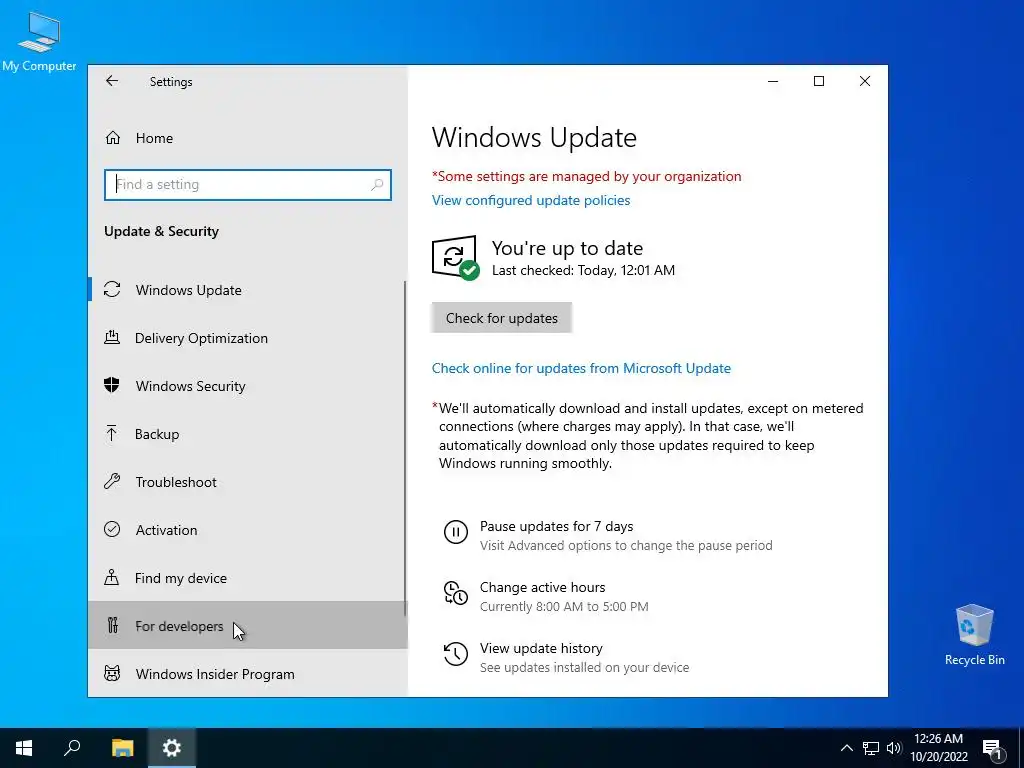The height and width of the screenshot is (768, 1024).
Task: Minimize the Settings window
Action: coord(773,81)
